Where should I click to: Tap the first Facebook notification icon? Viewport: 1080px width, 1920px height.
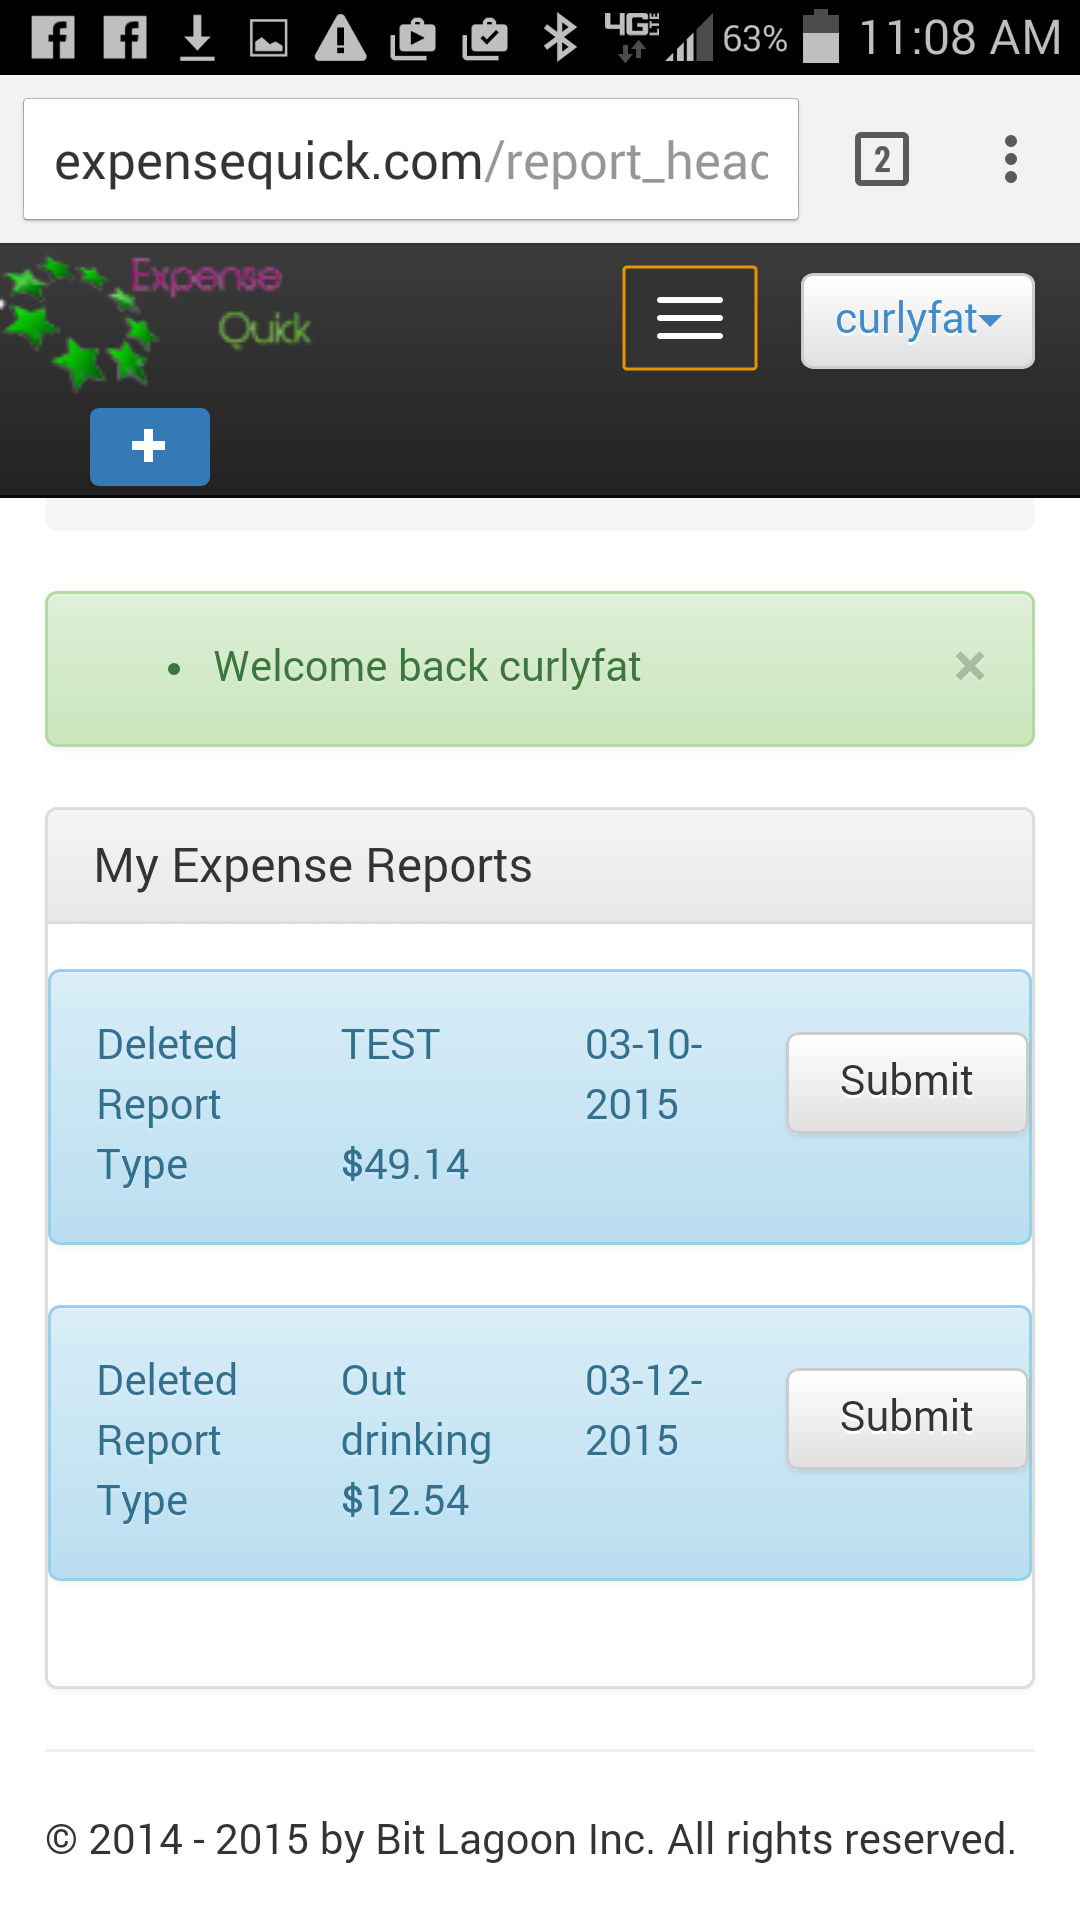(54, 38)
